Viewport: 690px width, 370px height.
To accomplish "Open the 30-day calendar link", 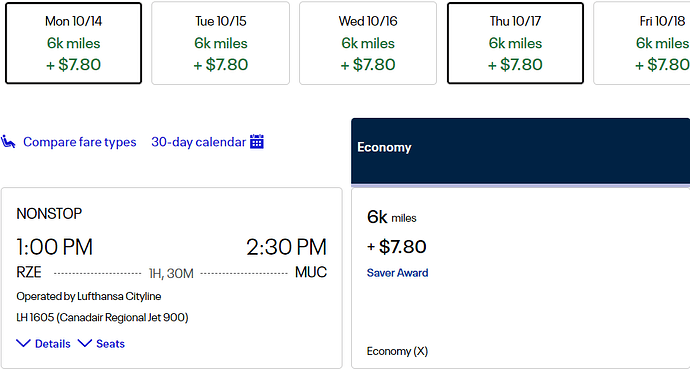I will pos(198,142).
